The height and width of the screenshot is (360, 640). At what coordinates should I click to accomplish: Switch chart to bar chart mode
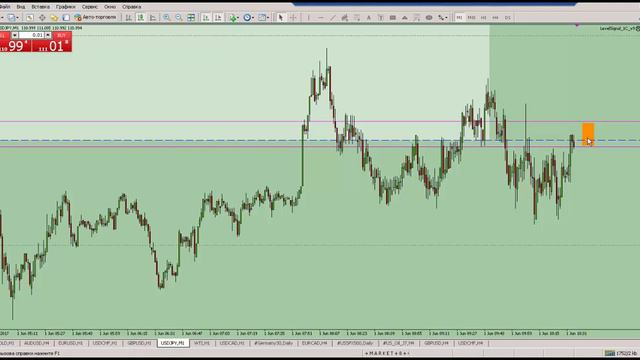(x=129, y=18)
